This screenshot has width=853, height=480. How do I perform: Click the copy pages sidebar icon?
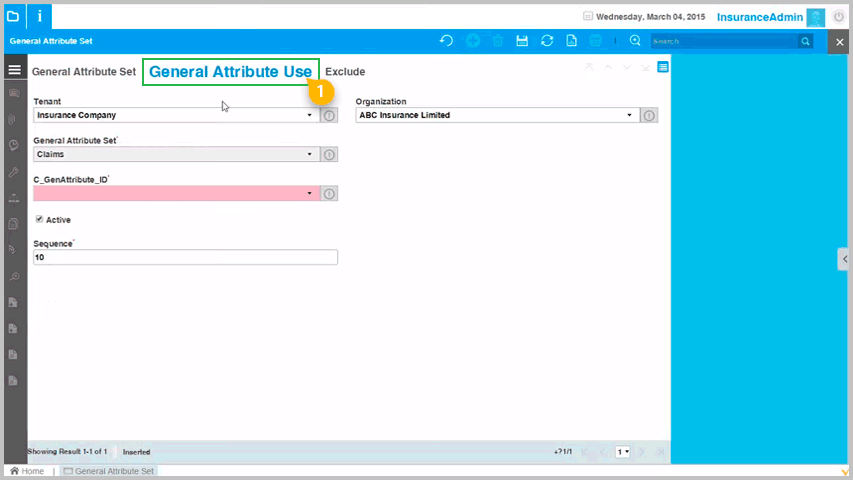[x=14, y=224]
